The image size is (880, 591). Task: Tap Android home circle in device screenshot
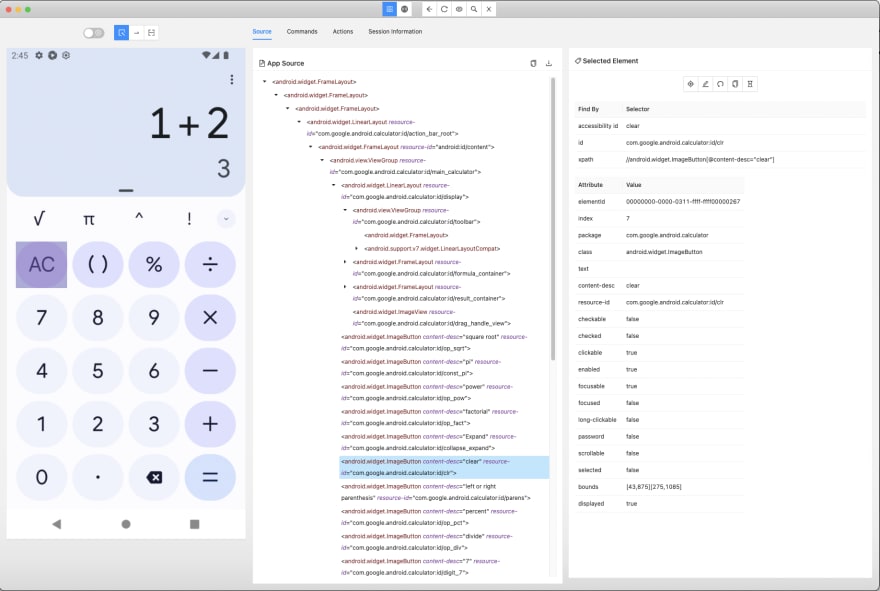(x=126, y=524)
